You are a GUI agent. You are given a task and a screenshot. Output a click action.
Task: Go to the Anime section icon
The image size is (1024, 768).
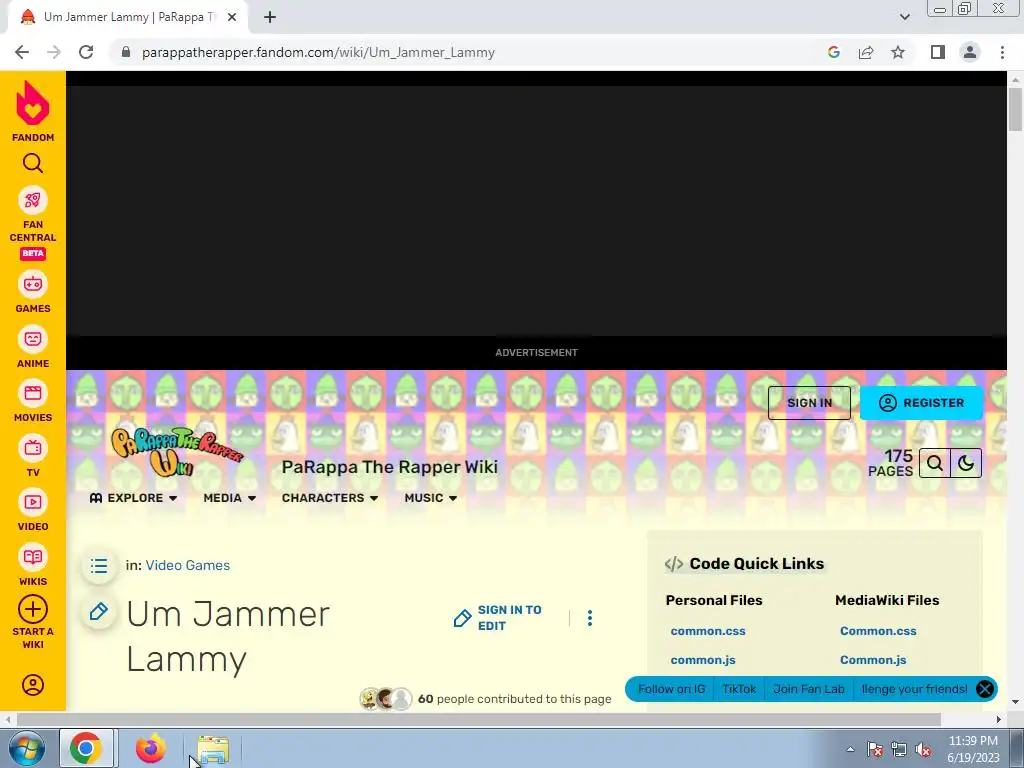[x=33, y=340]
